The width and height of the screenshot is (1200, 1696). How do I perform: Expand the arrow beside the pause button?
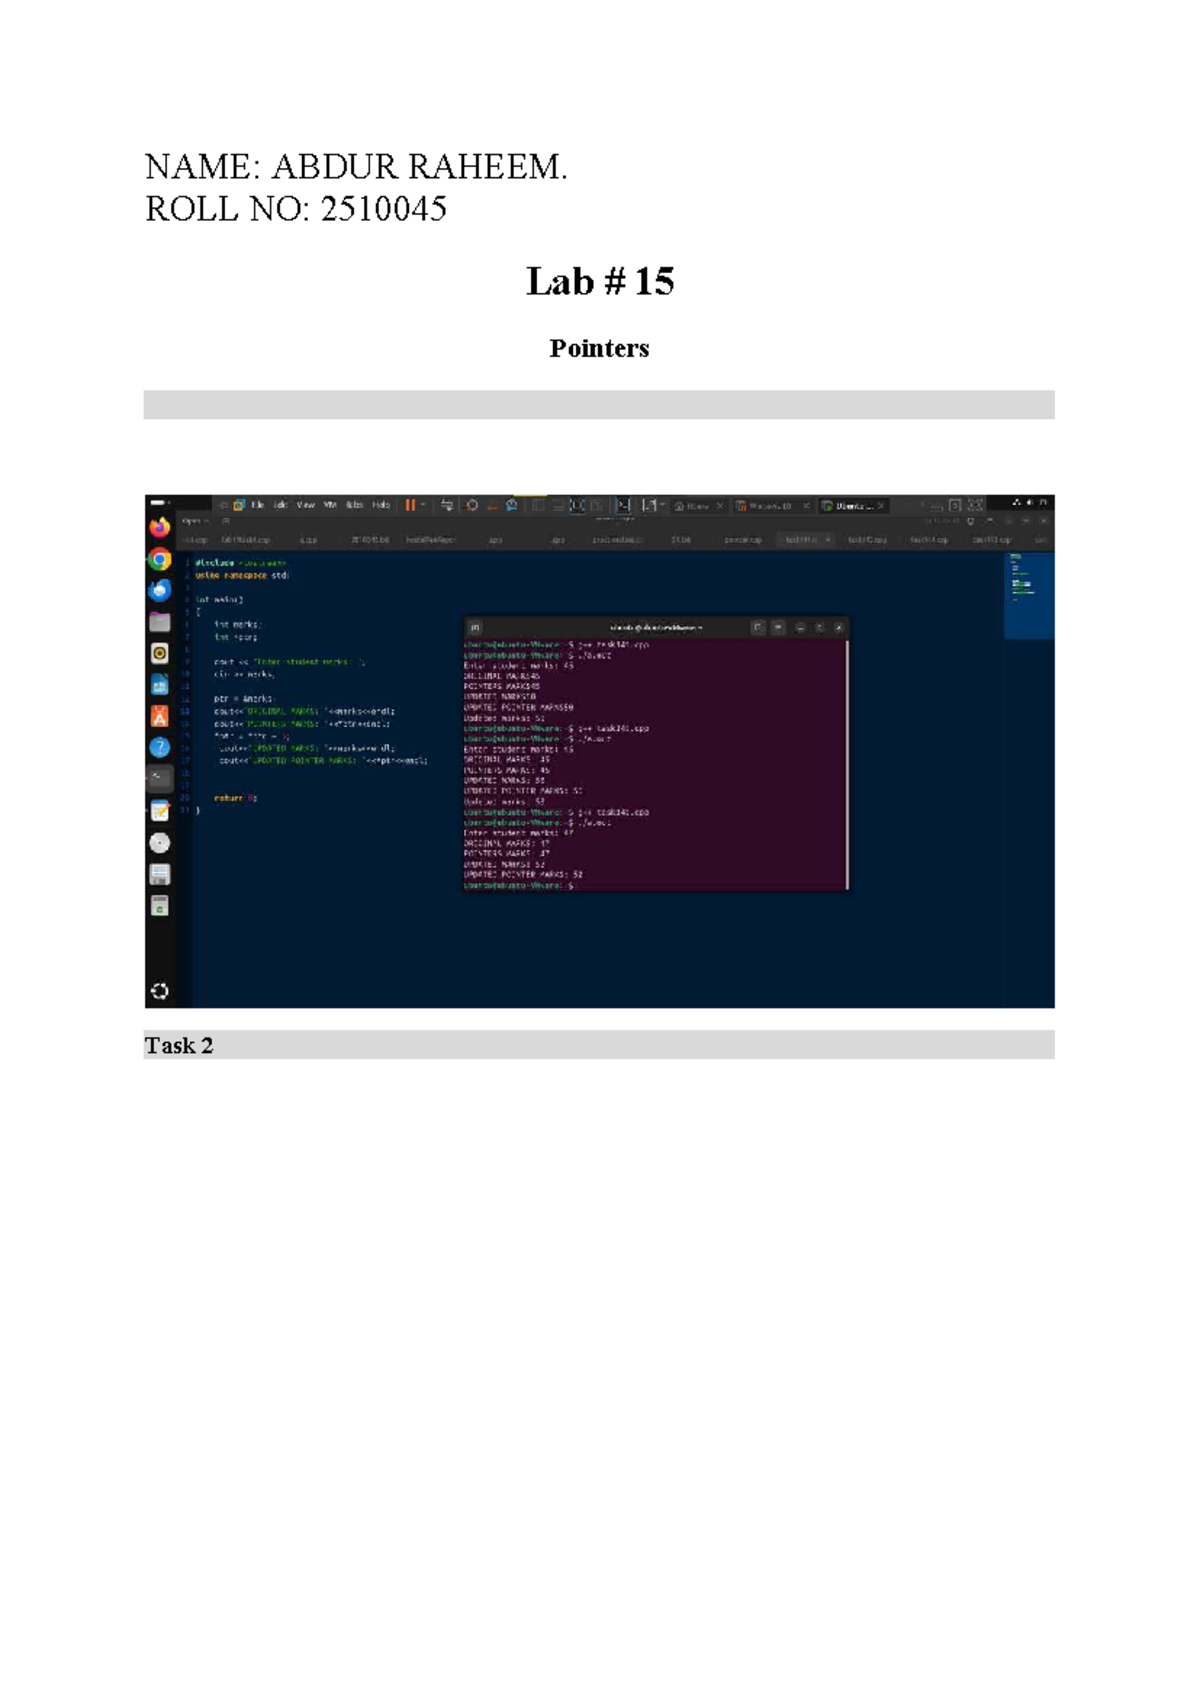(423, 506)
